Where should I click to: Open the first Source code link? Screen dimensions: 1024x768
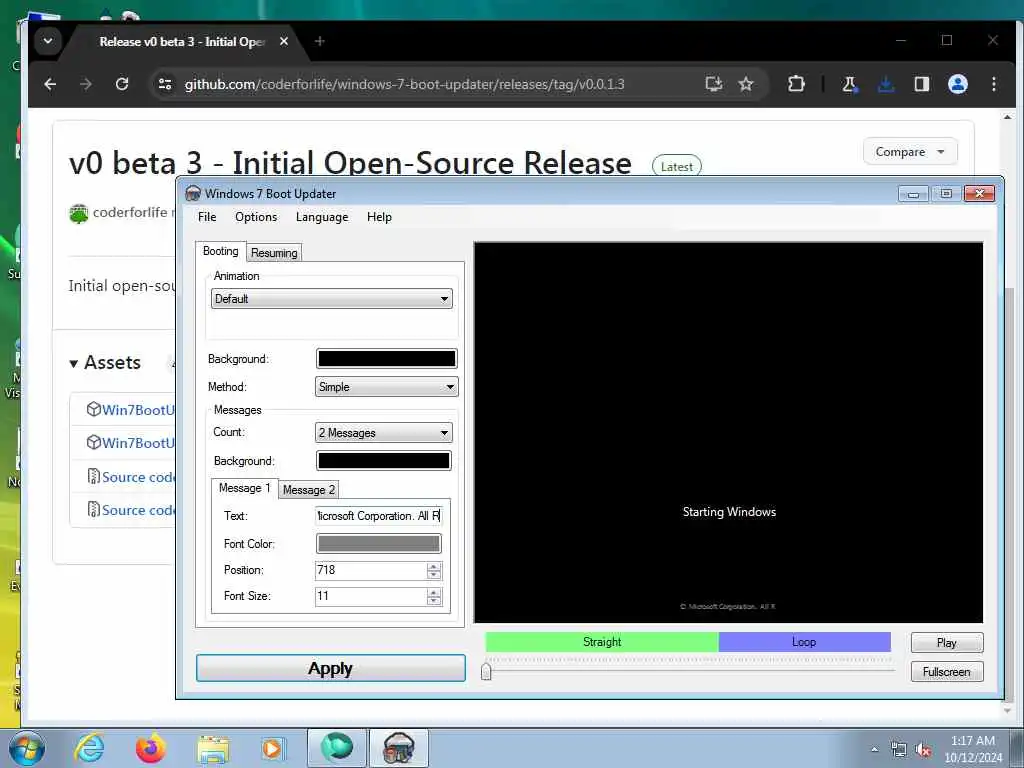tap(138, 477)
